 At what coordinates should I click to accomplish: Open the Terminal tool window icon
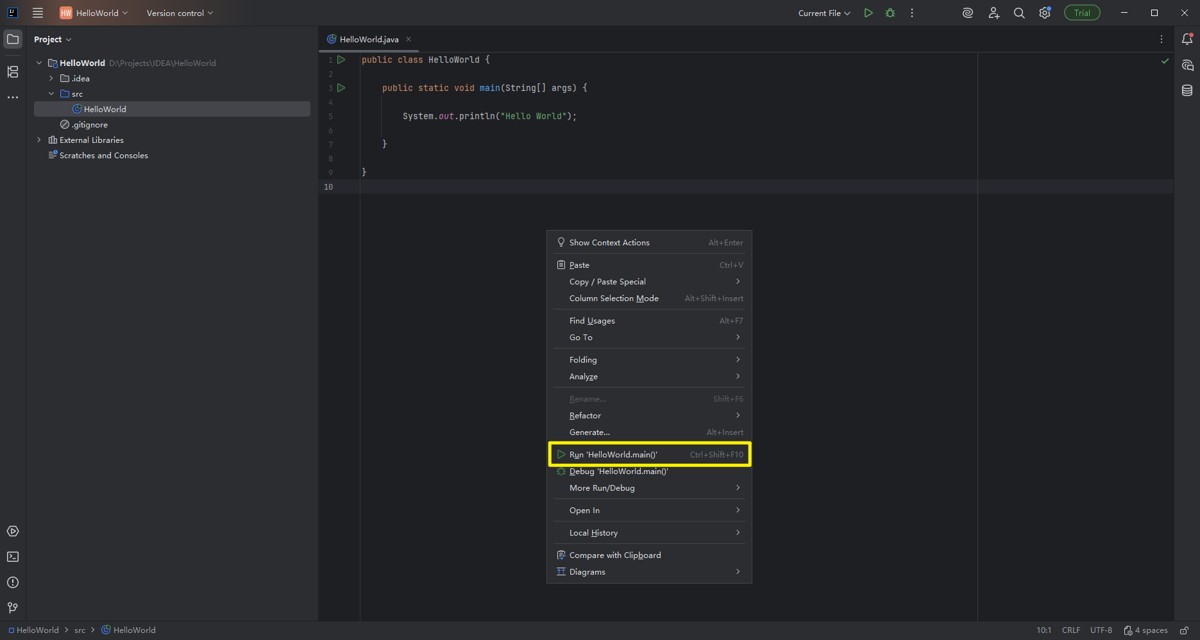[13, 557]
